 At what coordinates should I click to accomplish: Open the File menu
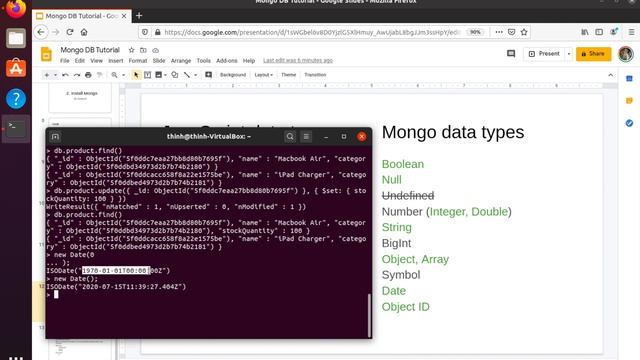(64, 61)
